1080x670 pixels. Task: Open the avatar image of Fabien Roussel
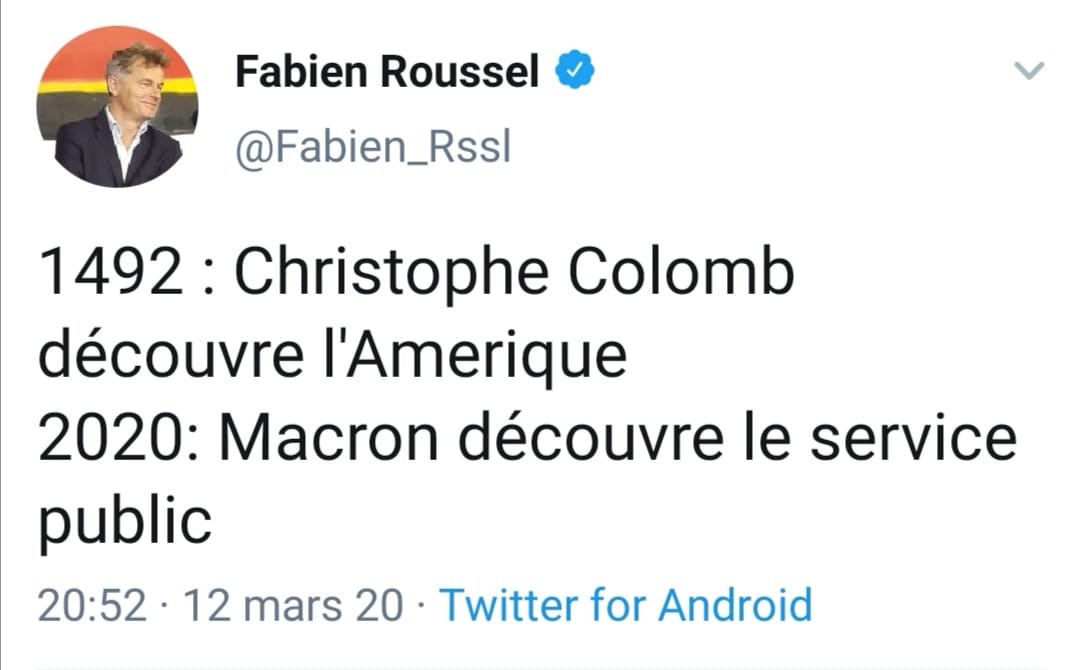[119, 105]
